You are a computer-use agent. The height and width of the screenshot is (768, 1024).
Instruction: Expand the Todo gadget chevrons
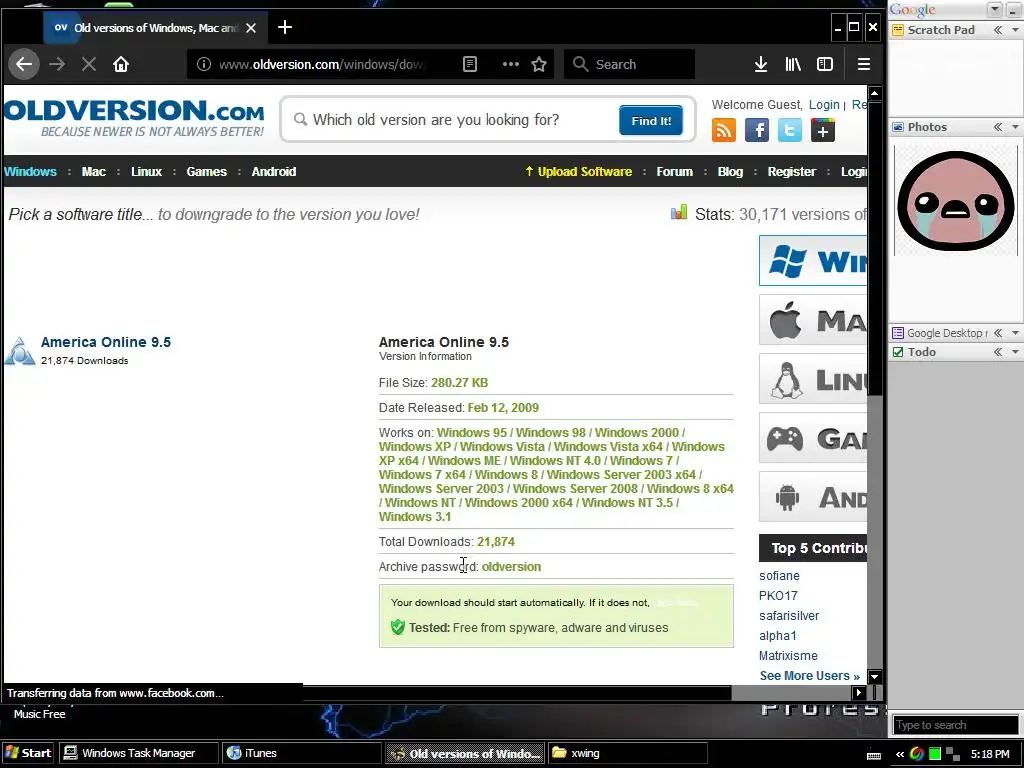pyautogui.click(x=998, y=352)
